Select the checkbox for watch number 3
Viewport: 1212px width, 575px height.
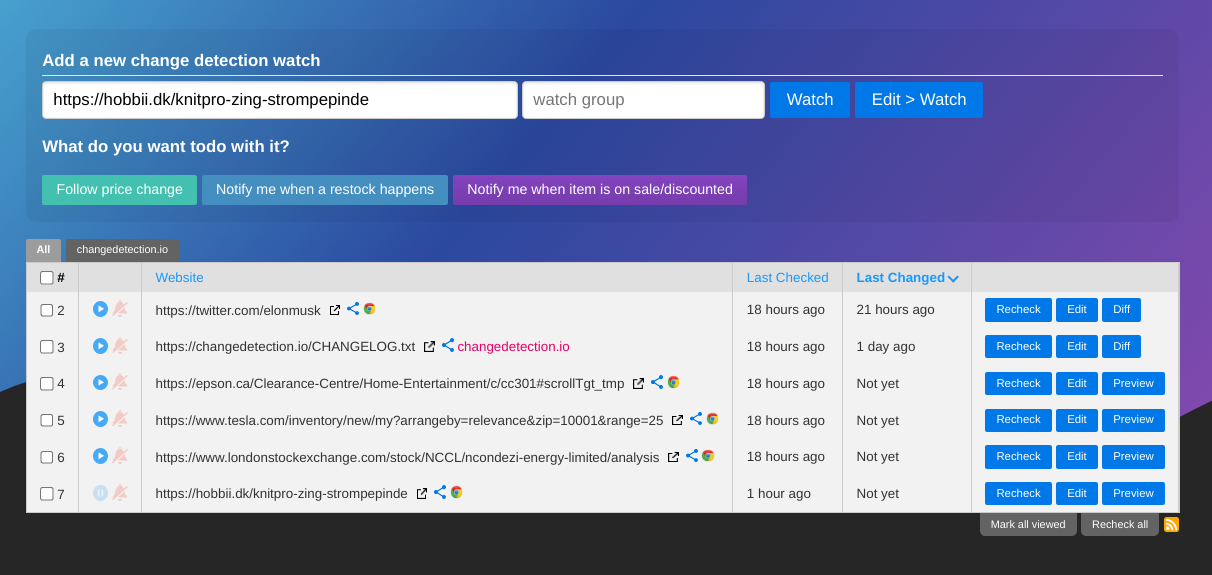tap(47, 347)
